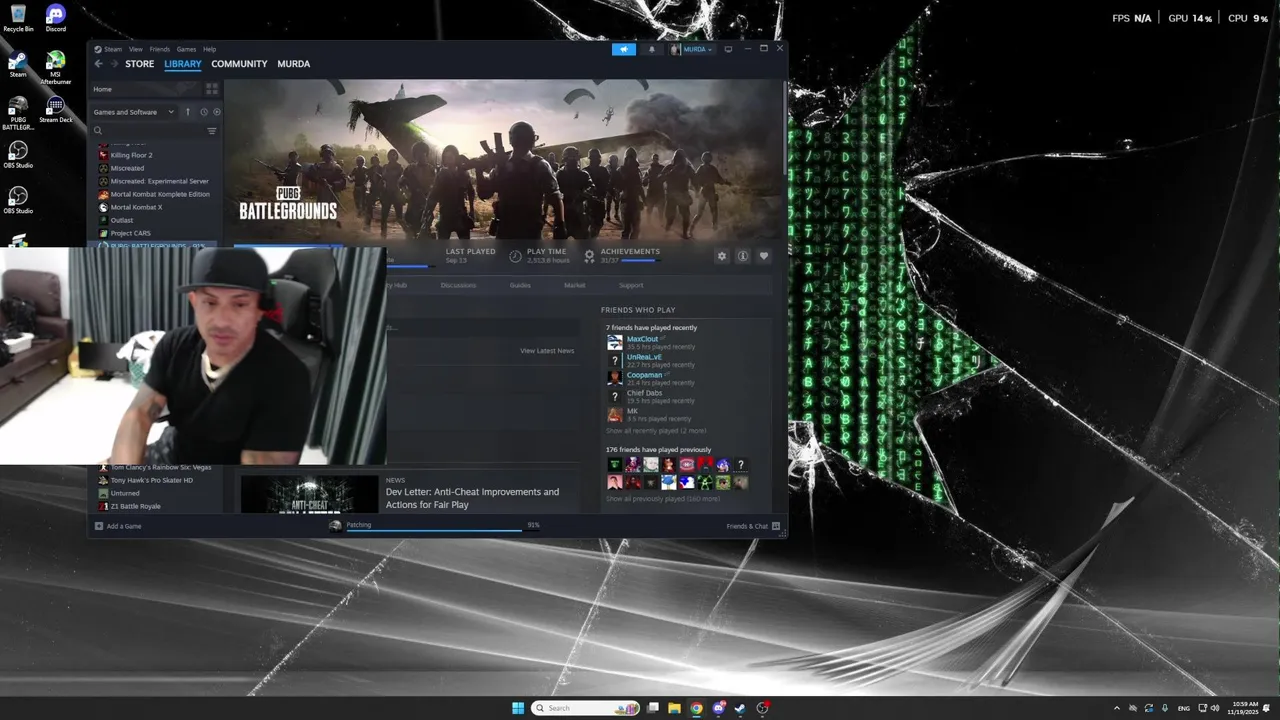
Task: Select Tony Hawk's Pro Skater HD
Action: (x=146, y=480)
